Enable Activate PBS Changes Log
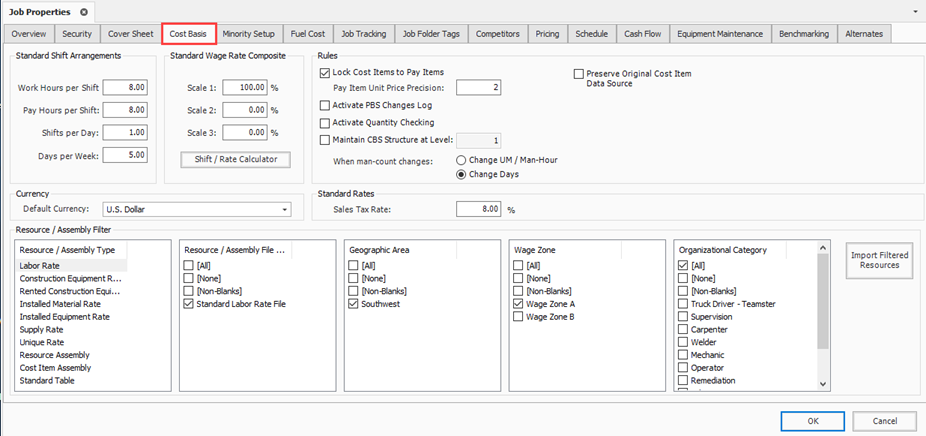The image size is (926, 436). [324, 105]
